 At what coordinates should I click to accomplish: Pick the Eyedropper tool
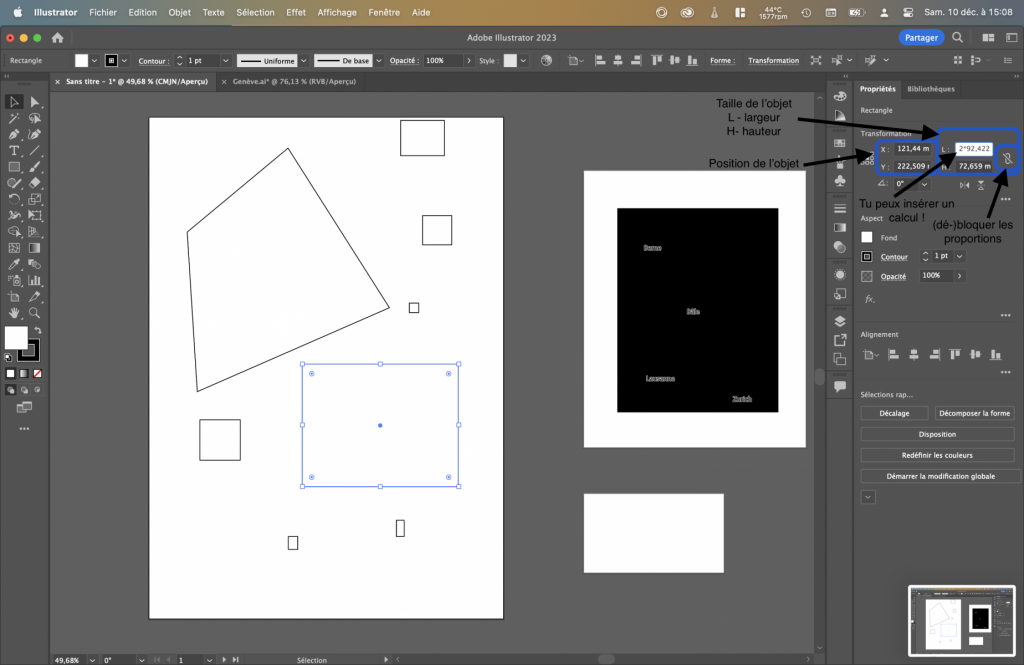(x=14, y=264)
